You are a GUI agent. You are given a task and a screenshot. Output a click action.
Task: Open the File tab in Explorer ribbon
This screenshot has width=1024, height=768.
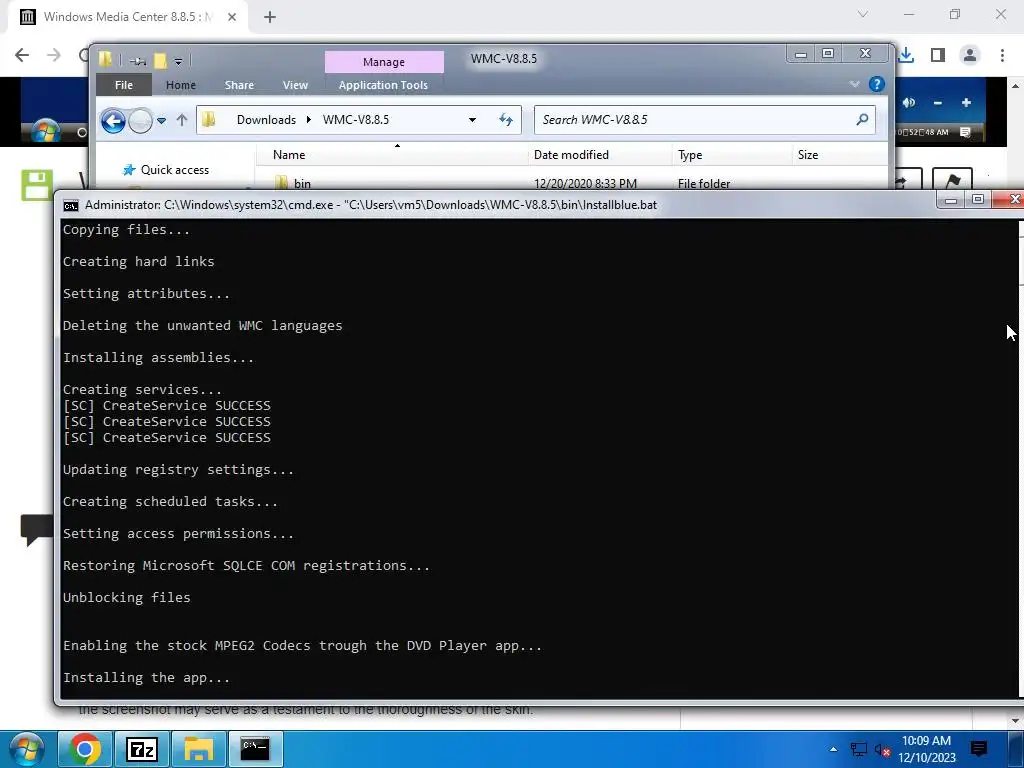[123, 85]
